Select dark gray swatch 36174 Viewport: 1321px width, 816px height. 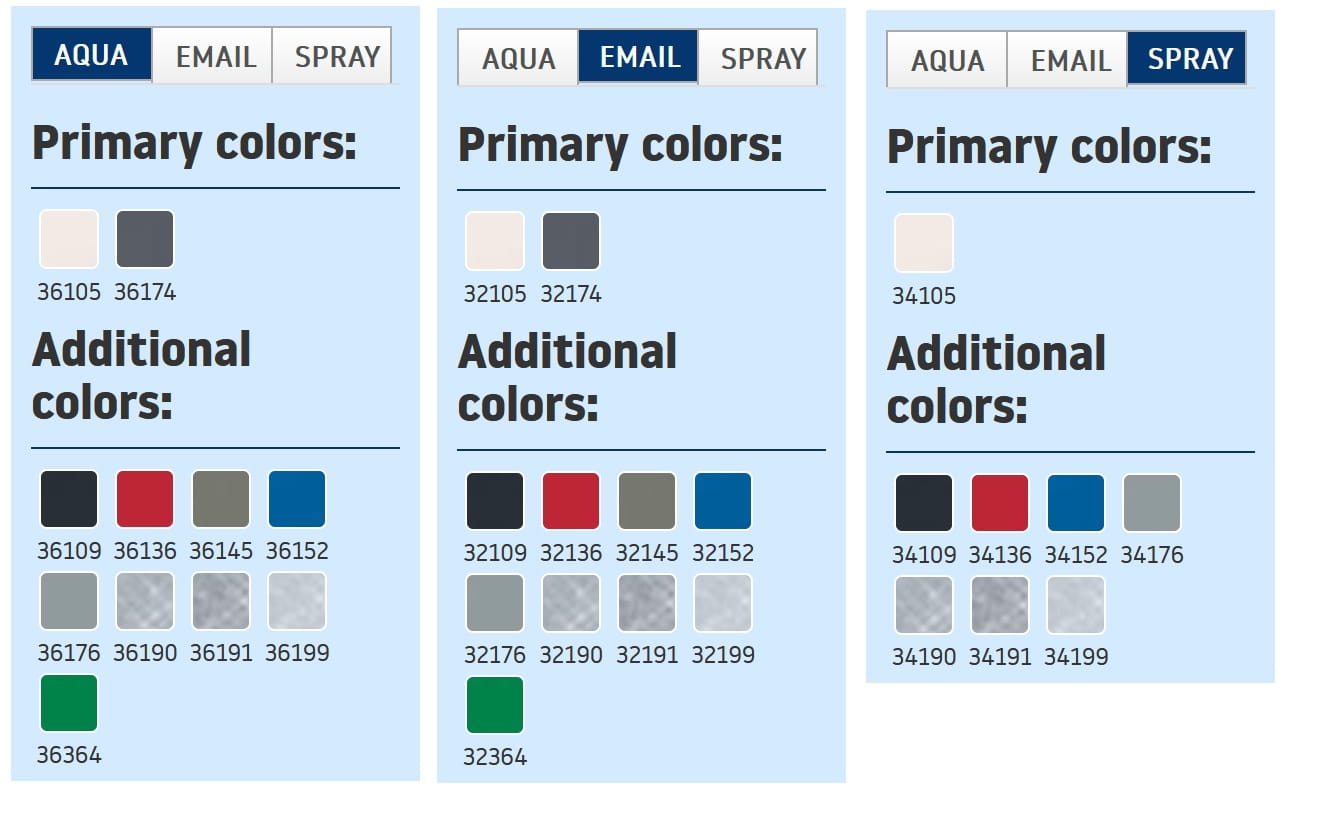pyautogui.click(x=145, y=239)
